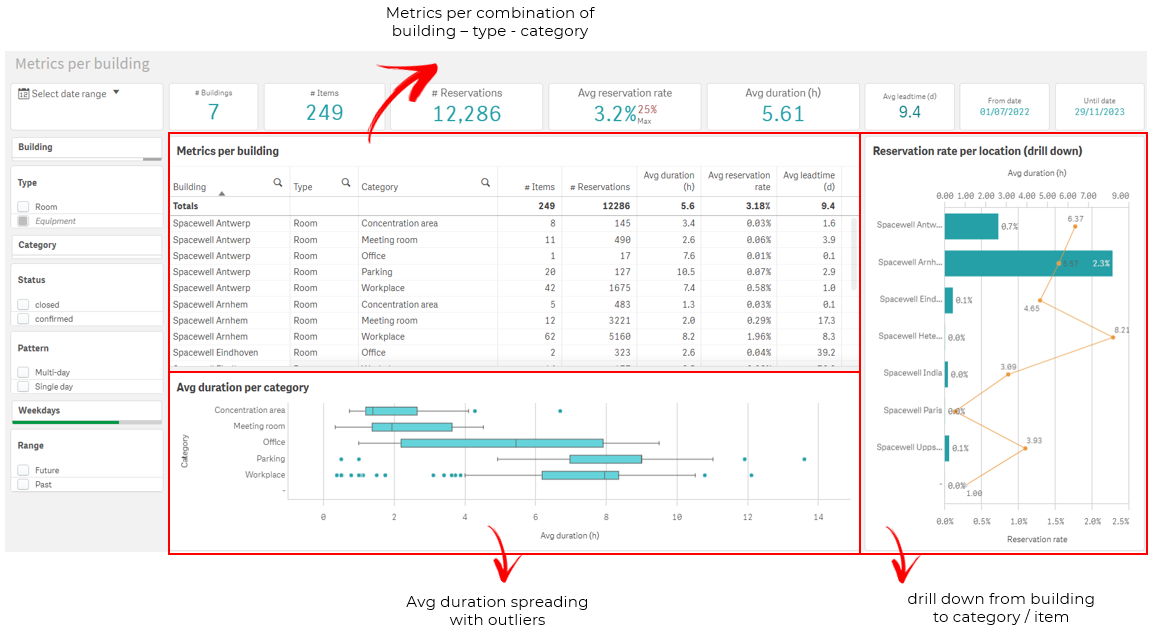The height and width of the screenshot is (630, 1151).
Task: Select the Parking box in duration box plot
Action: (x=606, y=459)
